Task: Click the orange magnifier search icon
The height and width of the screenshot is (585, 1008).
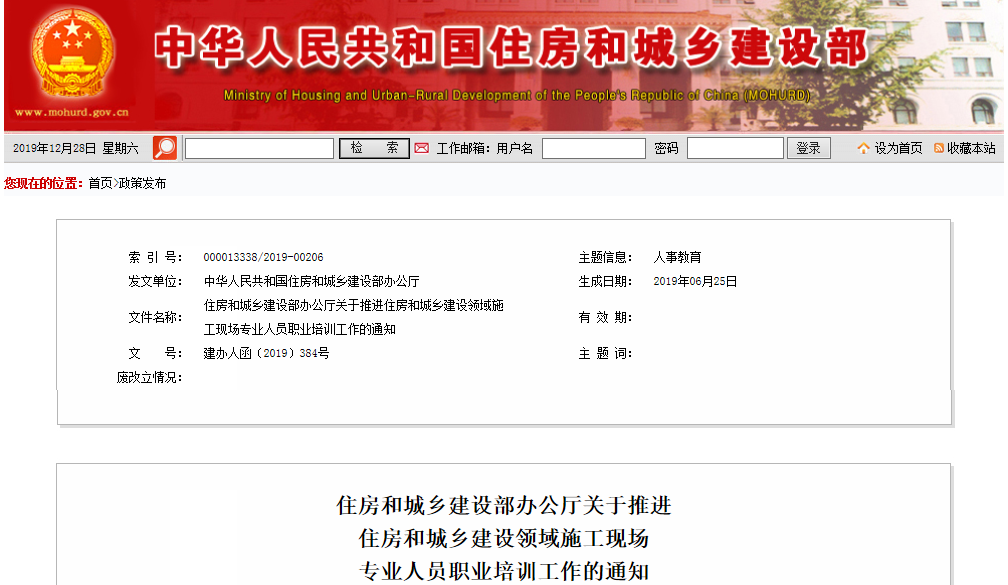Action: pos(165,148)
